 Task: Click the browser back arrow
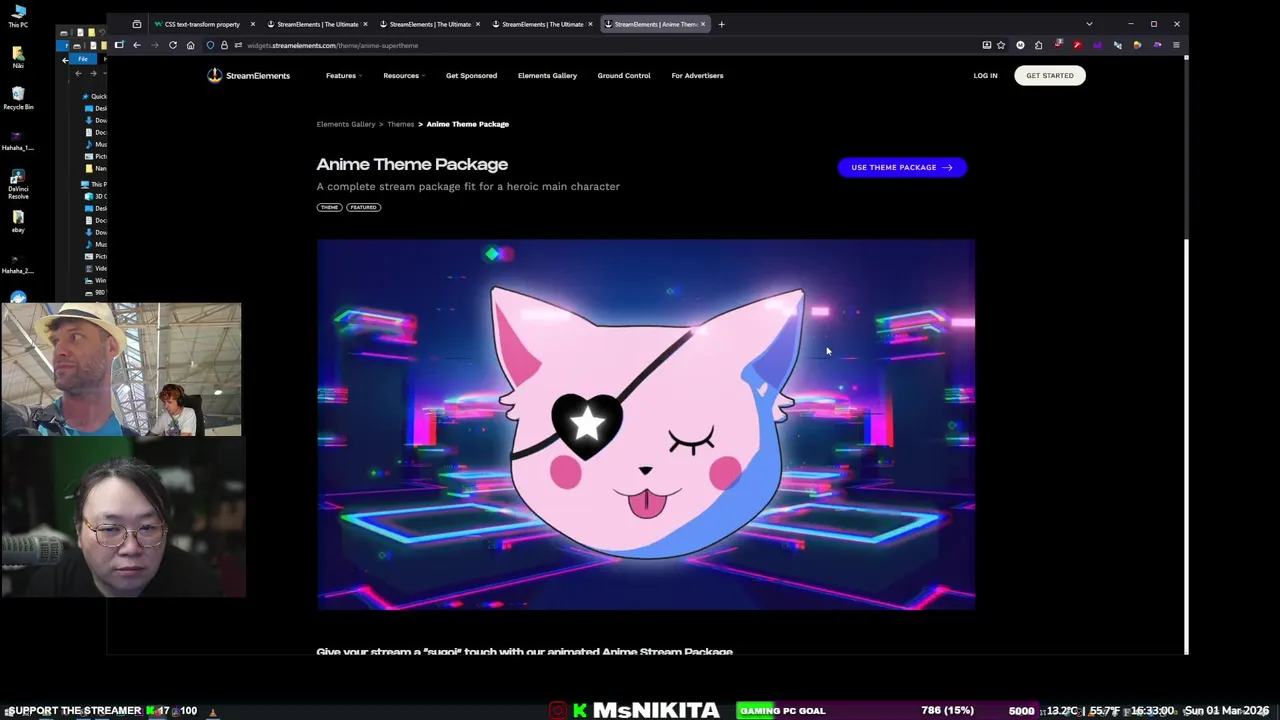point(137,45)
